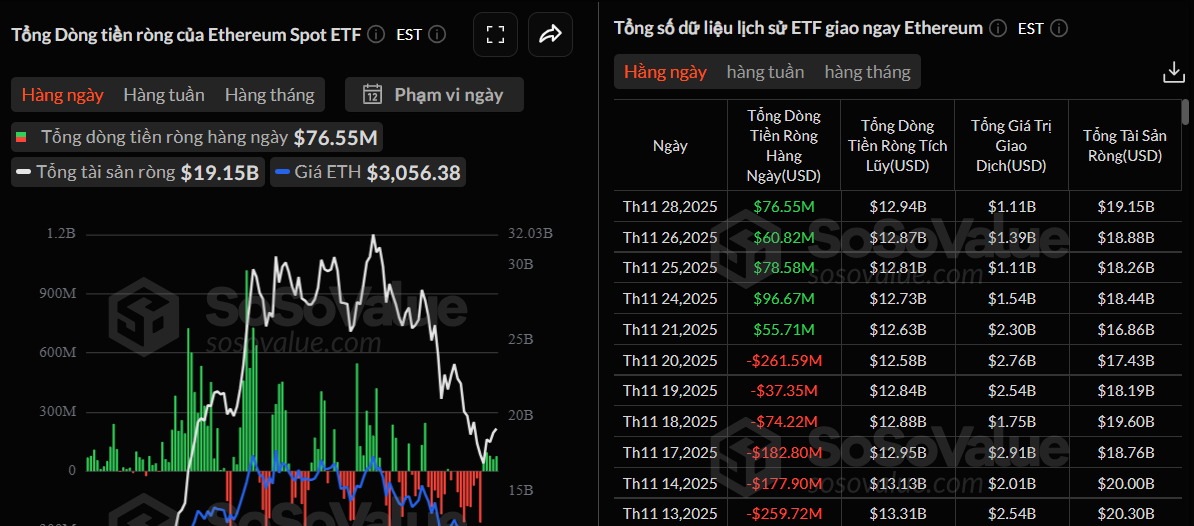Select the Th11 19,2025 date cell

[x=670, y=390]
